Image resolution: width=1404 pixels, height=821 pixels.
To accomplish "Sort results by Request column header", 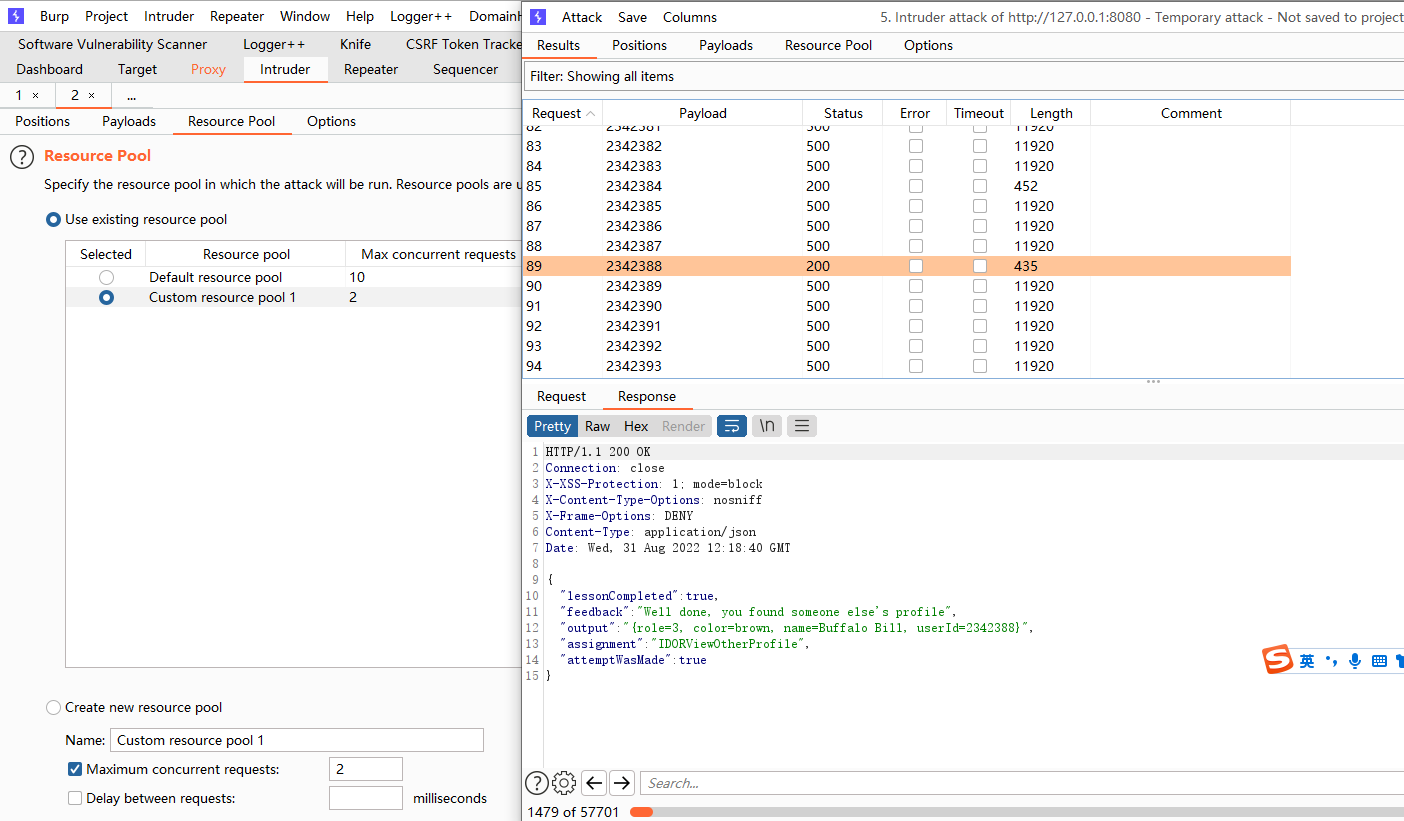I will 563,113.
